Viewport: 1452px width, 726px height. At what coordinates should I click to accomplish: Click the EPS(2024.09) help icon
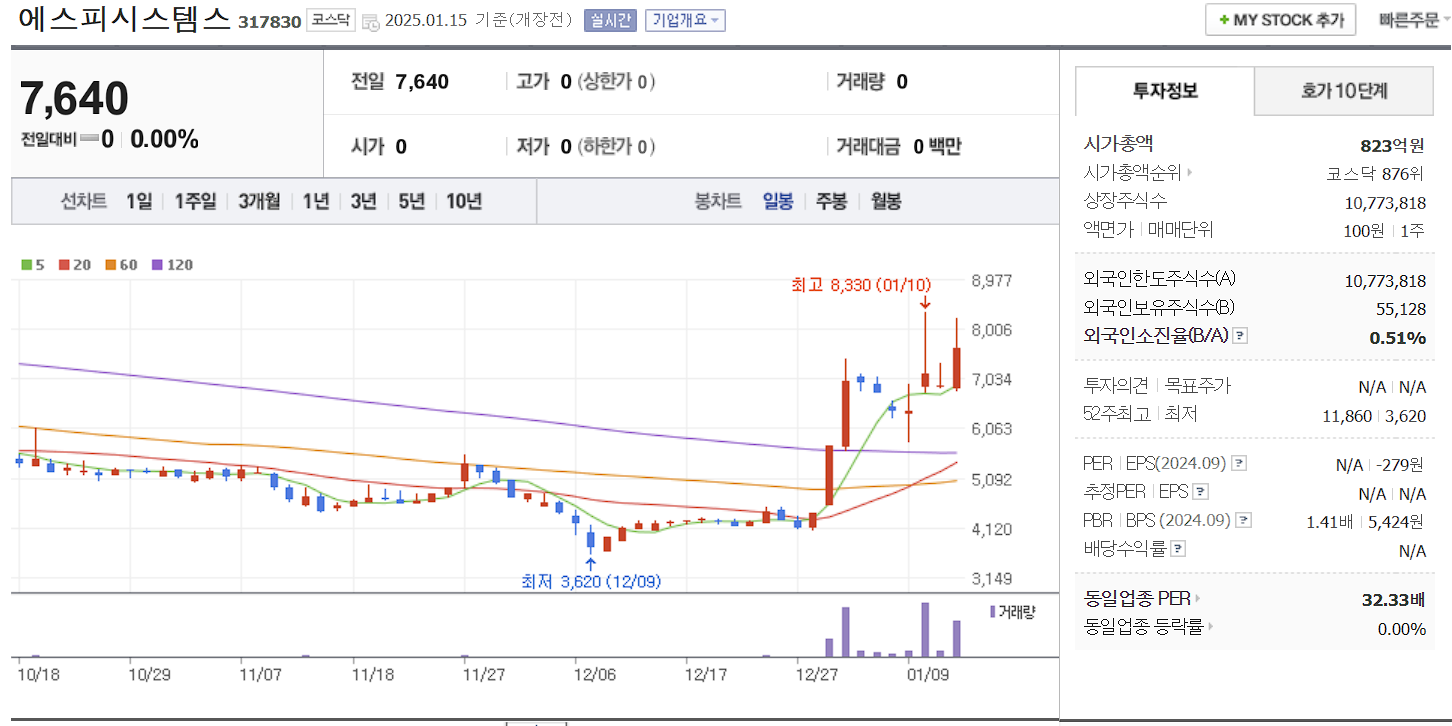pos(1238,463)
